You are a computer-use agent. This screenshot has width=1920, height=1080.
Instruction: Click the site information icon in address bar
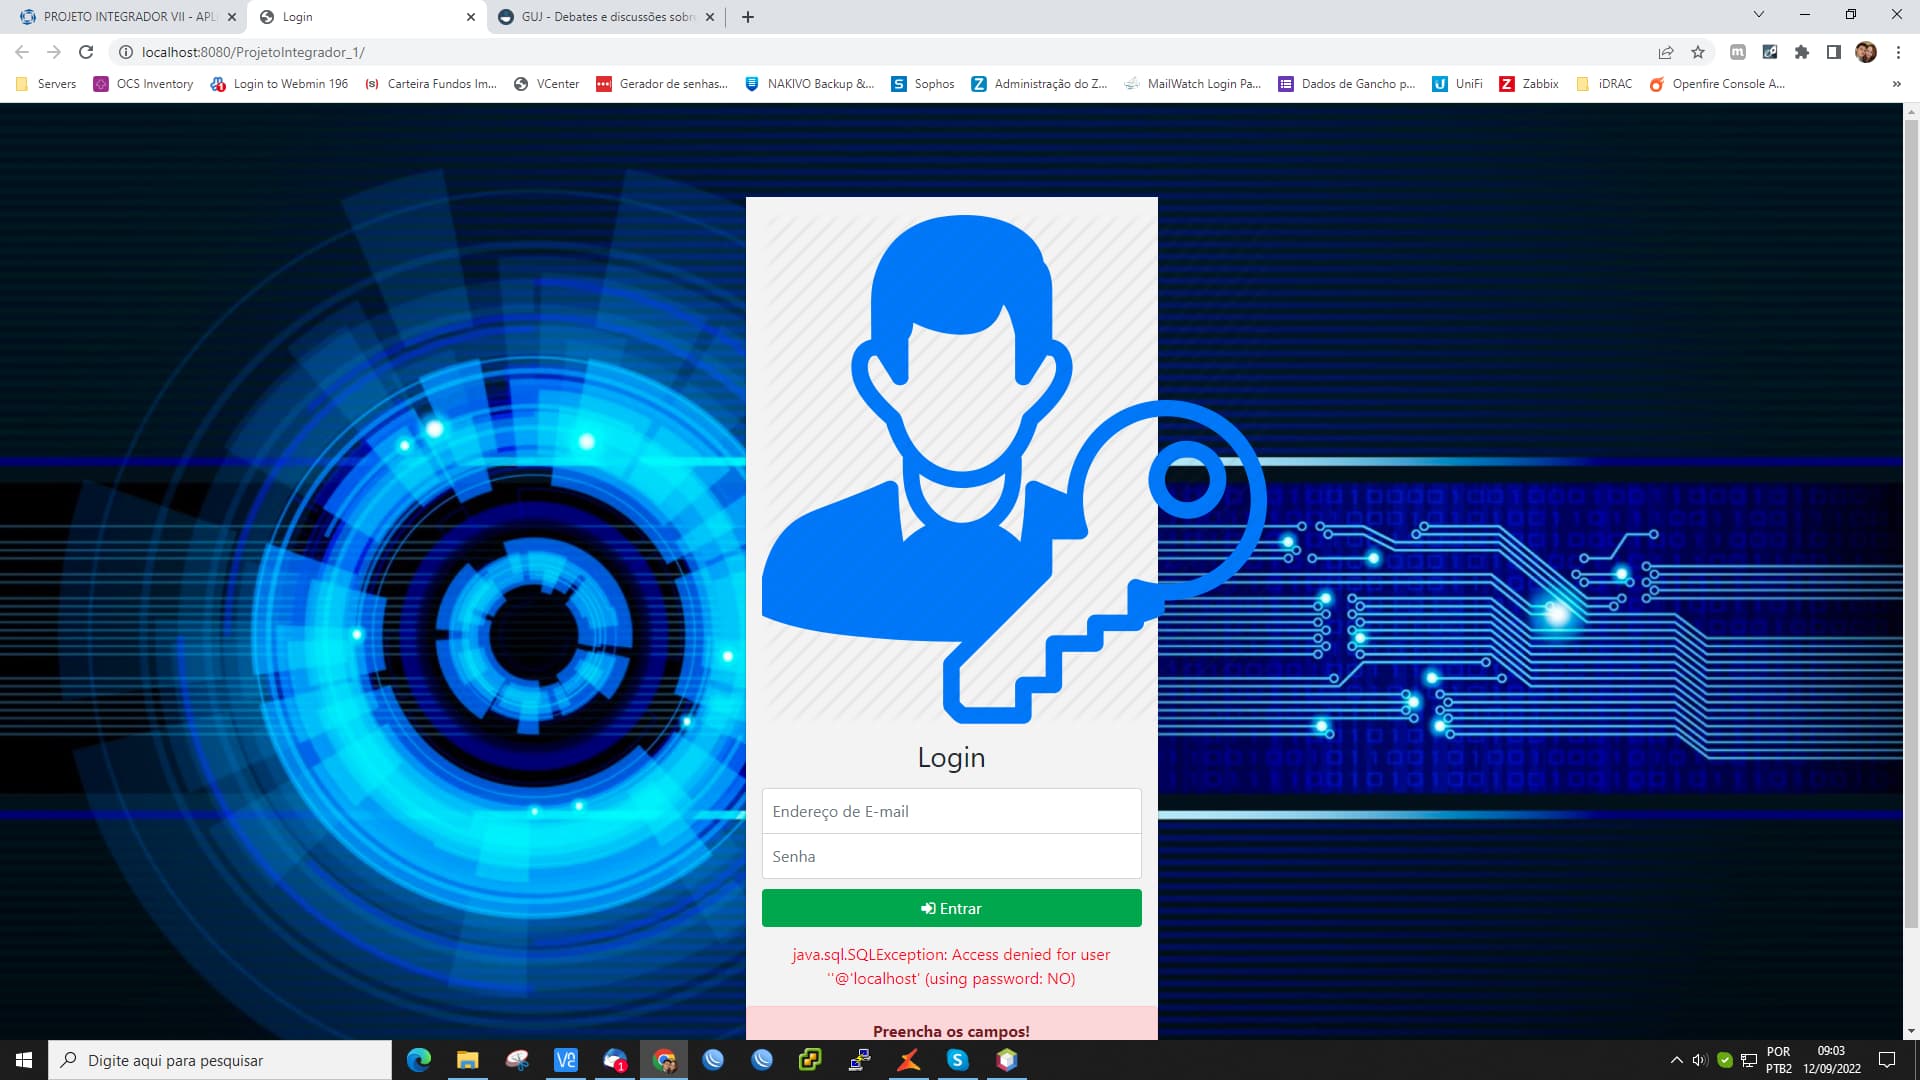point(126,52)
